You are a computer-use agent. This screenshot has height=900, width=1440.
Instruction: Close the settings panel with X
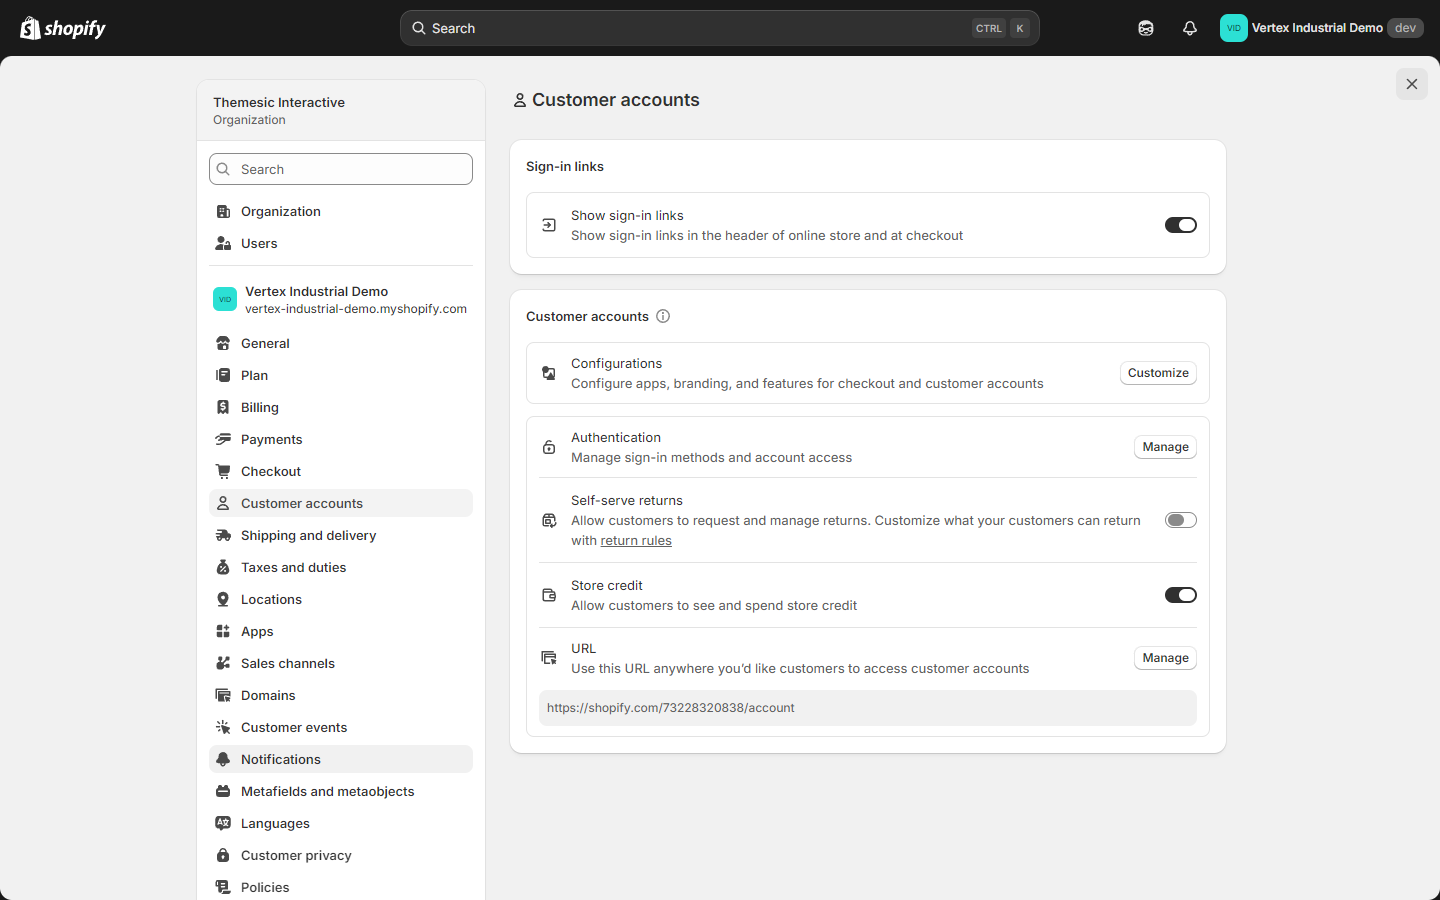coord(1412,84)
